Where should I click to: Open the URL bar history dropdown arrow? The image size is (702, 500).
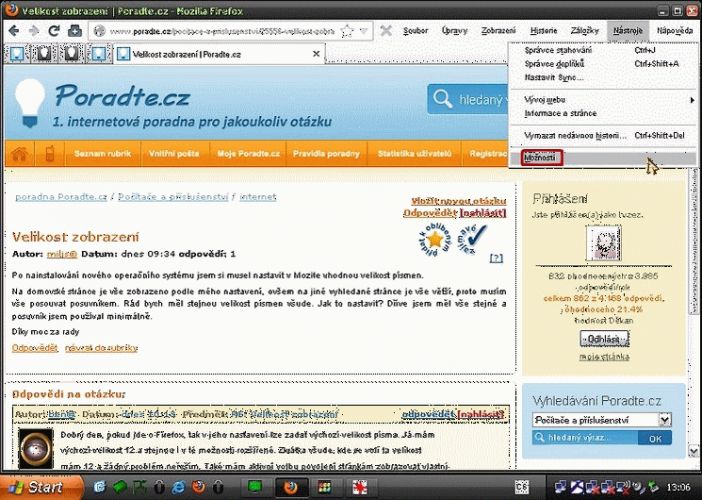[364, 31]
